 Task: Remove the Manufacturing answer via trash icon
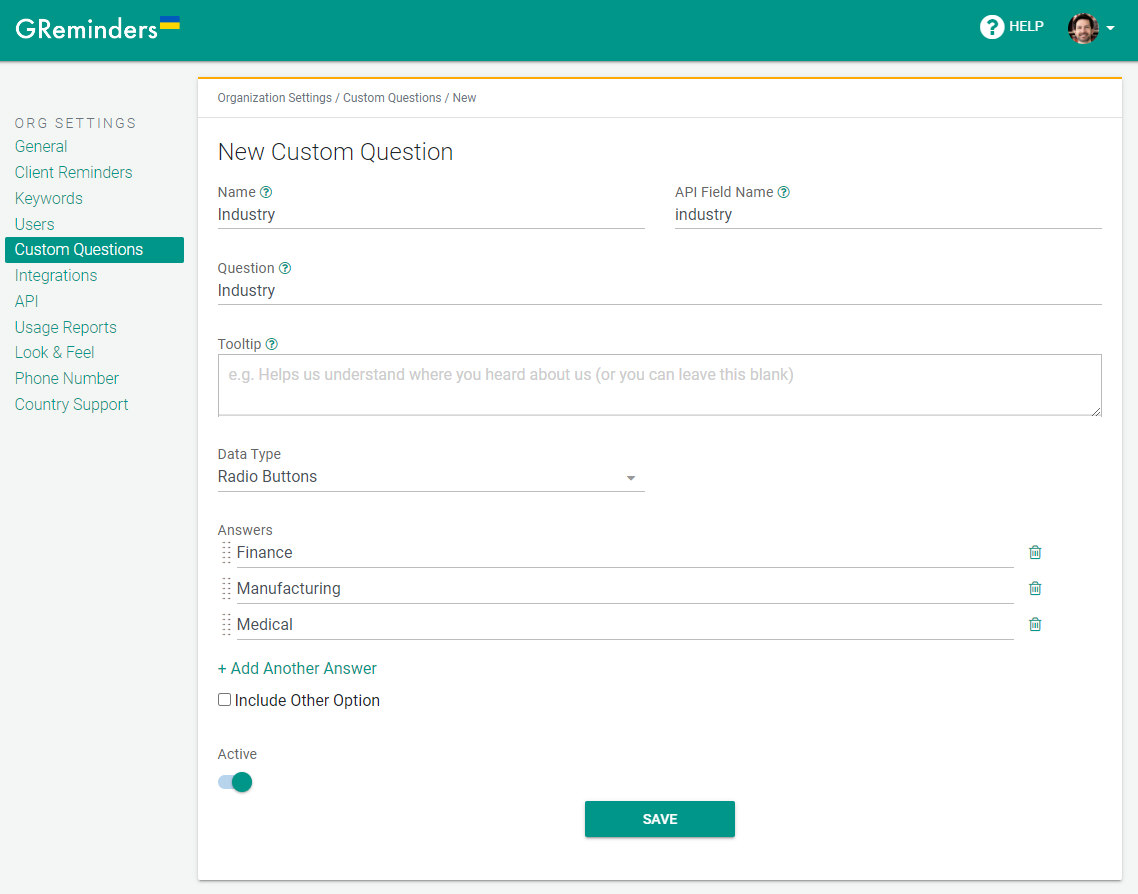pos(1035,588)
